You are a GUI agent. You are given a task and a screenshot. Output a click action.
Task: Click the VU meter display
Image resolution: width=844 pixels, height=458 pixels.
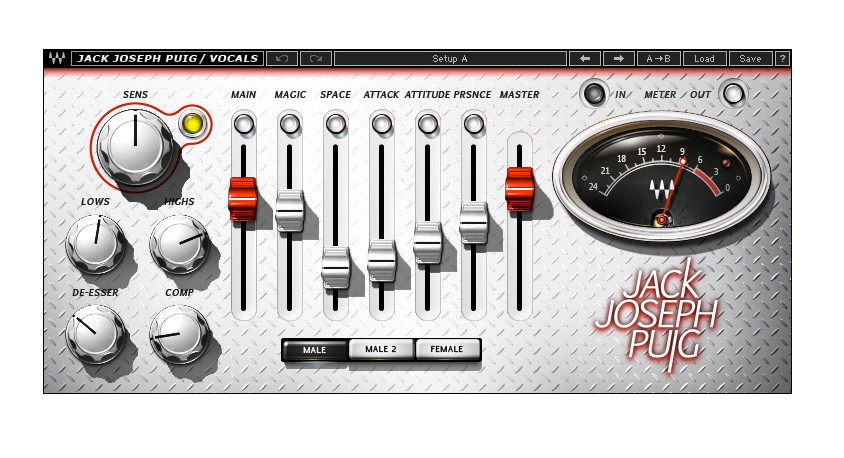tap(662, 177)
